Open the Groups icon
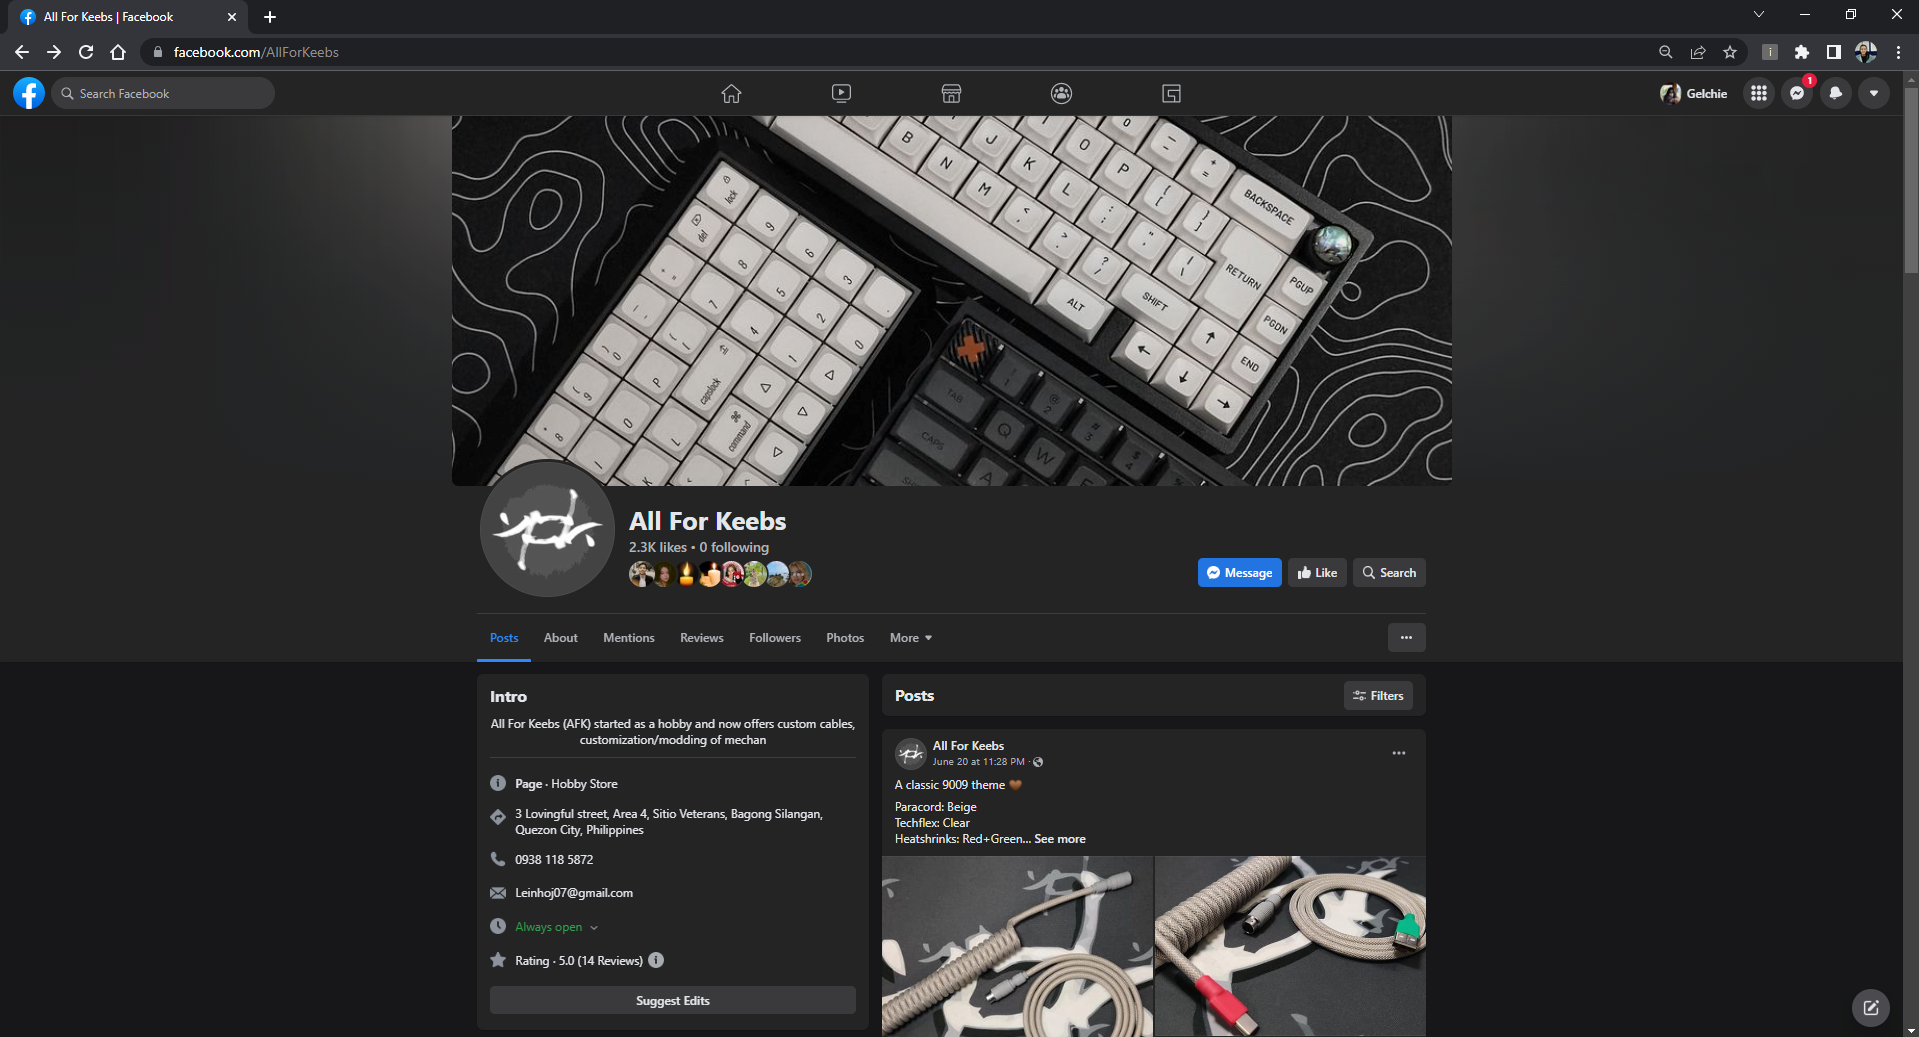 pos(1061,93)
